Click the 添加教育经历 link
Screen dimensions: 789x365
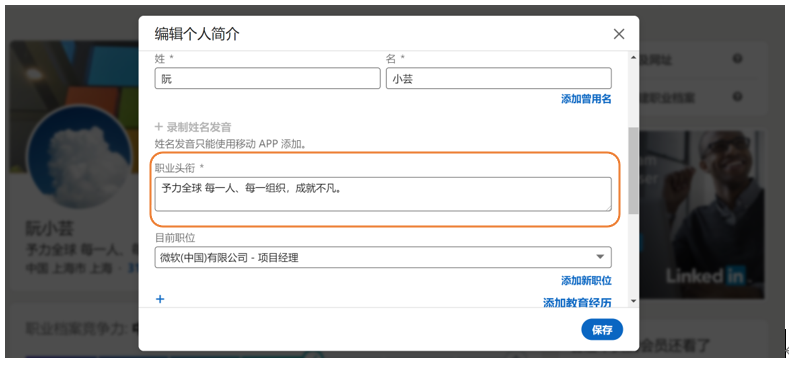[577, 302]
